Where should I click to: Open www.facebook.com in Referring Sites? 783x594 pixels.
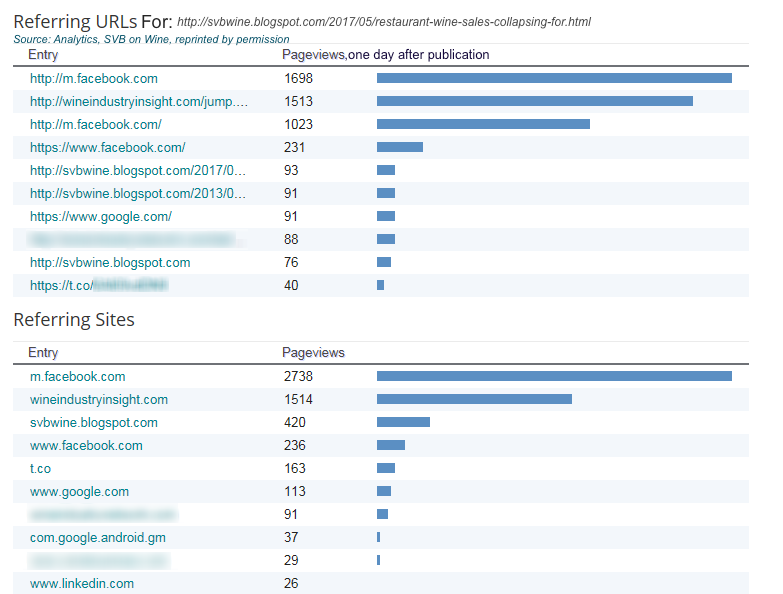click(86, 445)
